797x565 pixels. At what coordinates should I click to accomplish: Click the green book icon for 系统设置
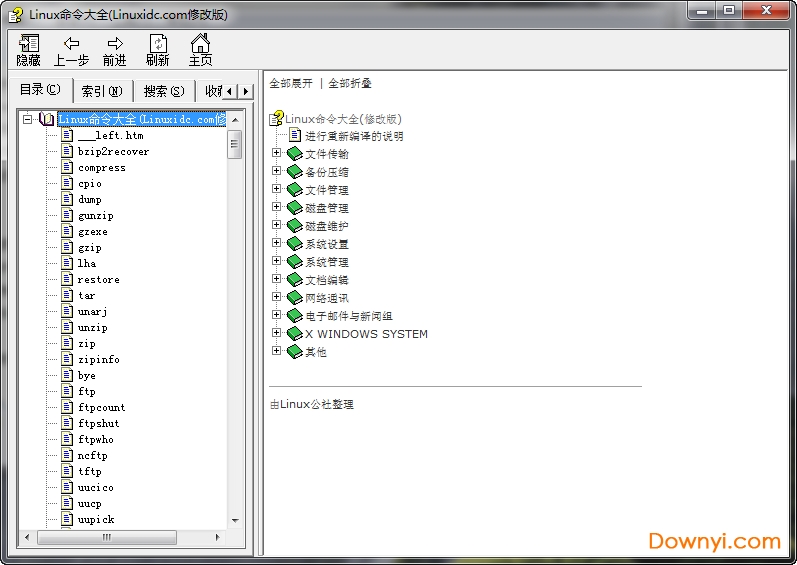(x=294, y=244)
